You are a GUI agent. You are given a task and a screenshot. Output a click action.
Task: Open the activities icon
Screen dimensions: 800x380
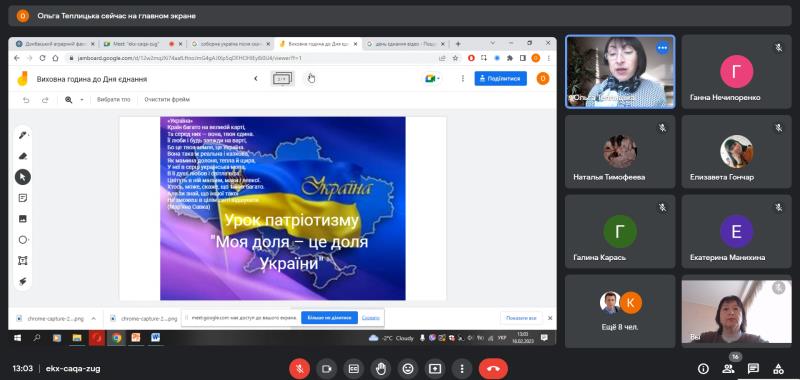coord(778,368)
